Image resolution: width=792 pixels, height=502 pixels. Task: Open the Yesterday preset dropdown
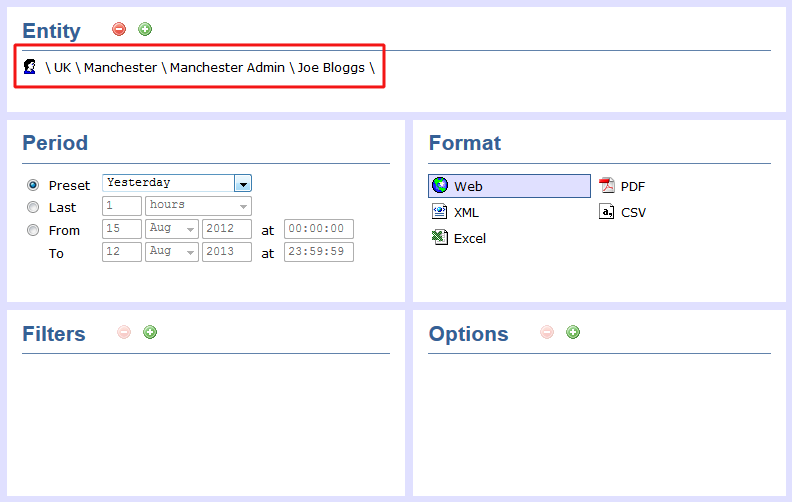[242, 183]
